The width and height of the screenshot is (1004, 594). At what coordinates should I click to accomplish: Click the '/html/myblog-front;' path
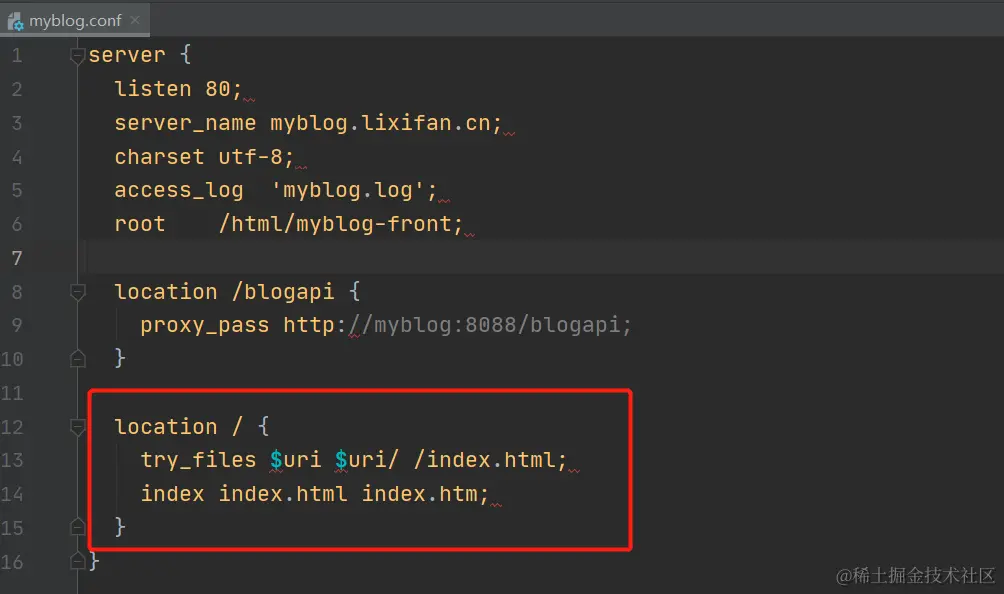(x=341, y=224)
